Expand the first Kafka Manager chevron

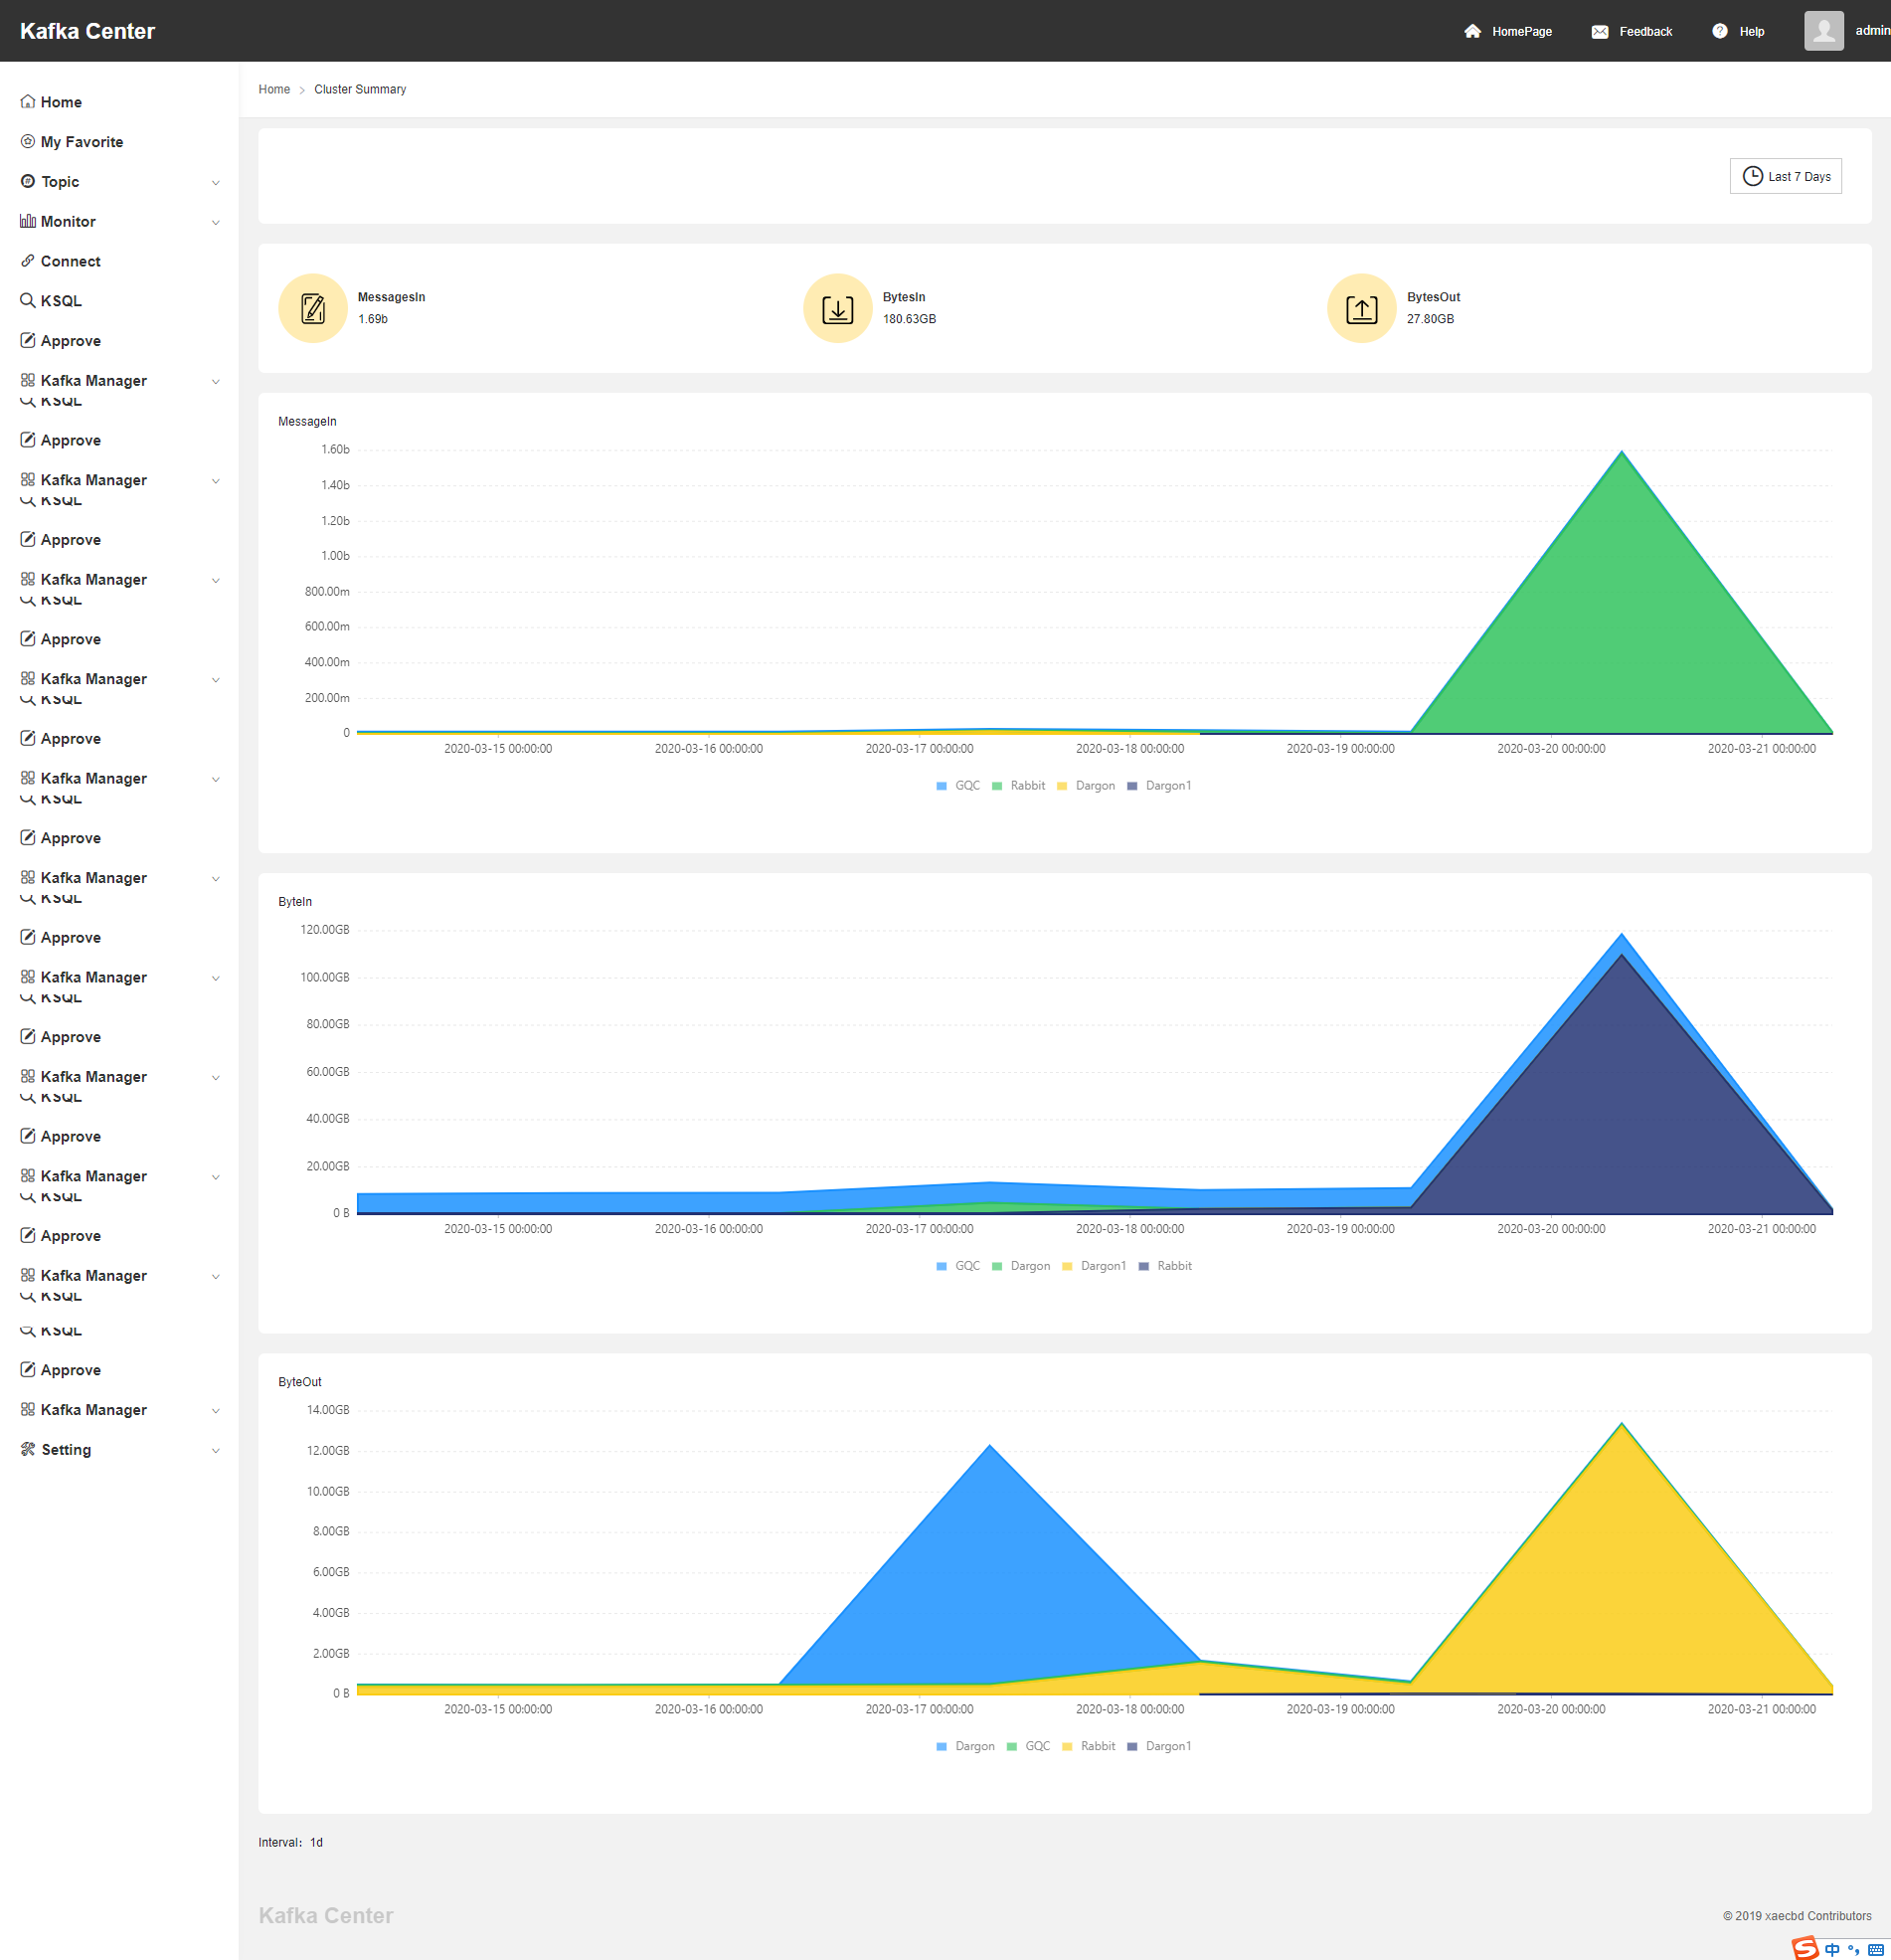[x=216, y=381]
